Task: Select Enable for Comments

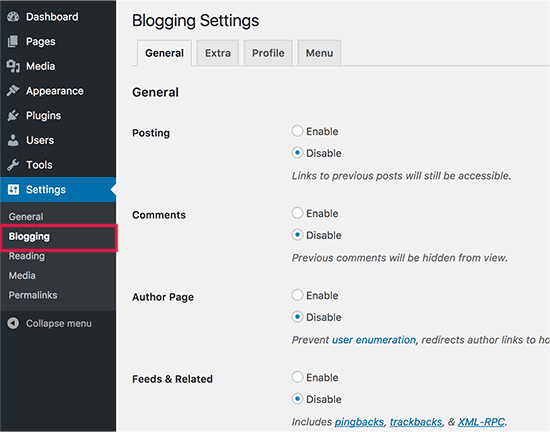Action: (x=297, y=213)
